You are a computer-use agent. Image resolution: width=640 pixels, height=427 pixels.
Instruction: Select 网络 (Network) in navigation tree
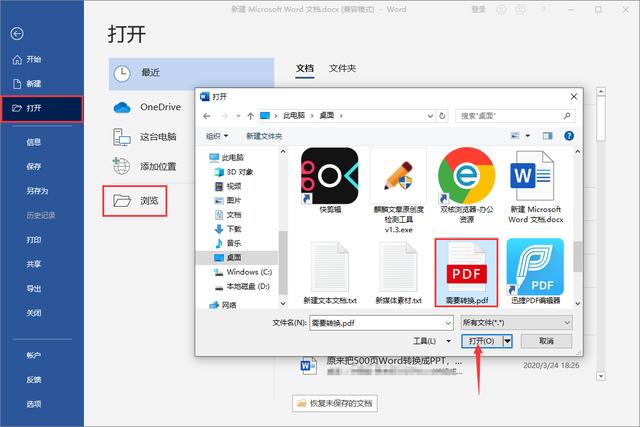(223, 305)
